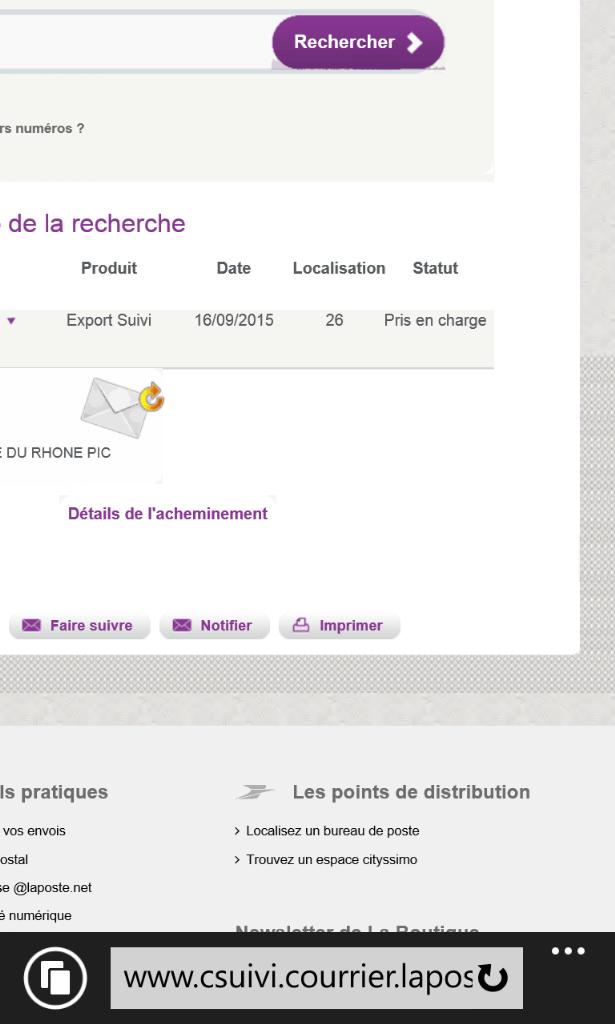This screenshot has width=615, height=1024.
Task: Open Détails de l'acheminement link
Action: [168, 514]
